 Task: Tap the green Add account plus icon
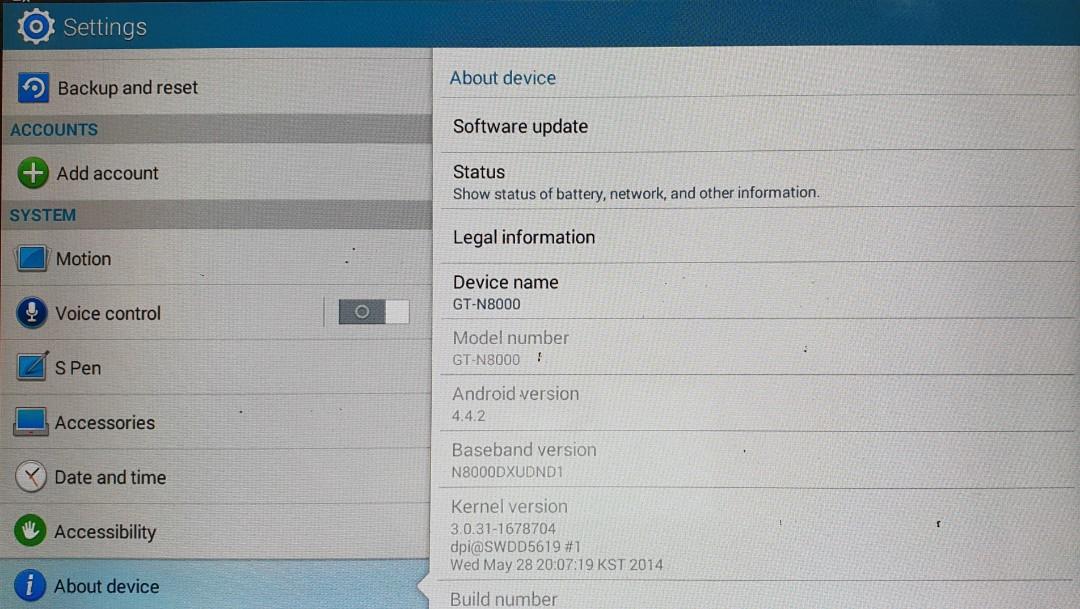pos(33,173)
